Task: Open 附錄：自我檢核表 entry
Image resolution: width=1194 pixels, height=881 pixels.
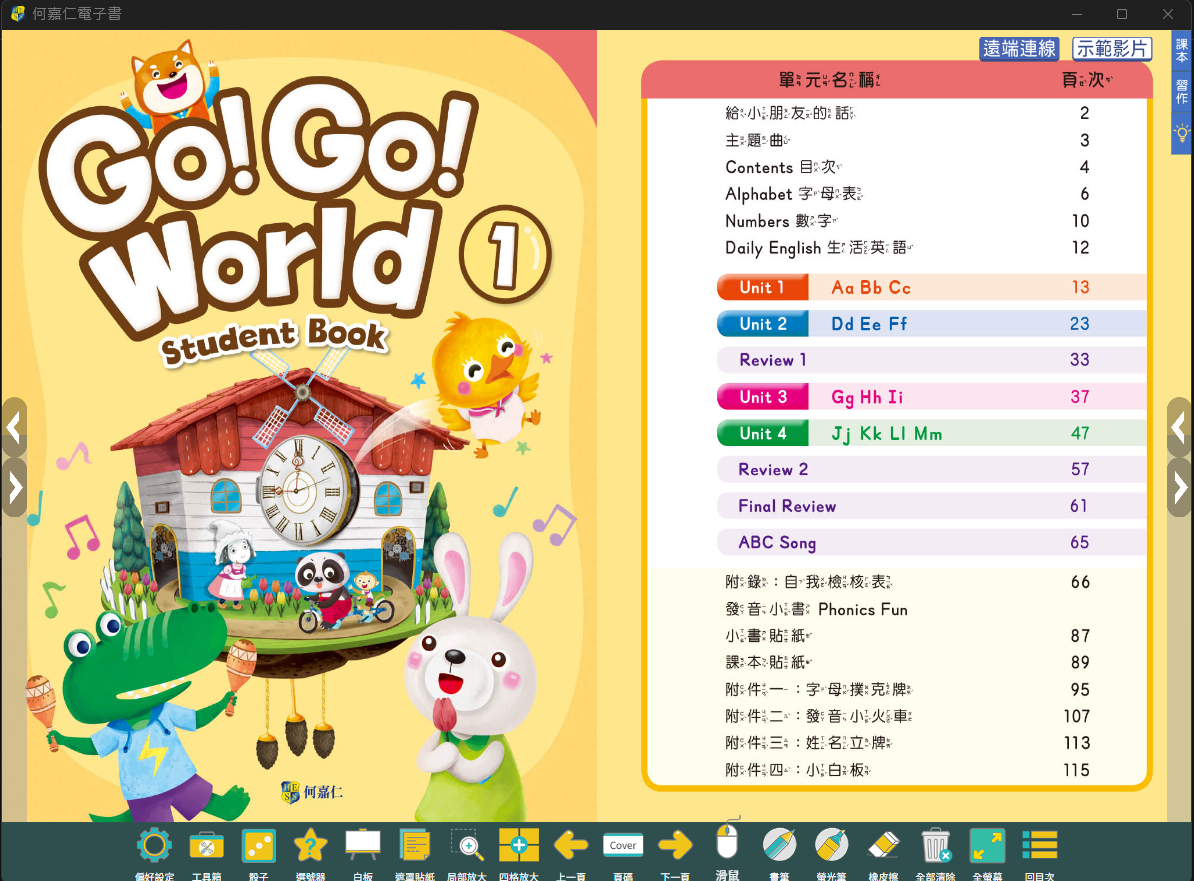Action: point(908,582)
